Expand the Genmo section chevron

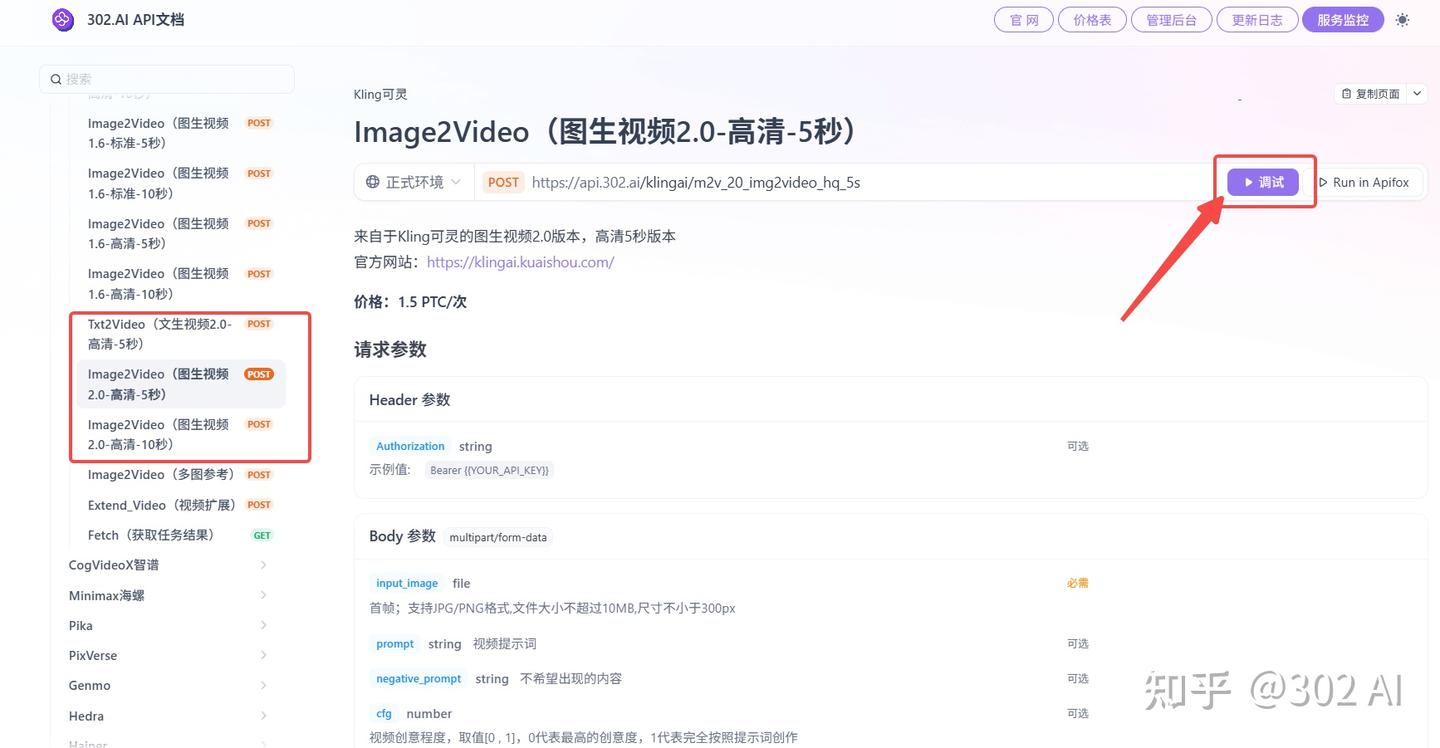[263, 685]
